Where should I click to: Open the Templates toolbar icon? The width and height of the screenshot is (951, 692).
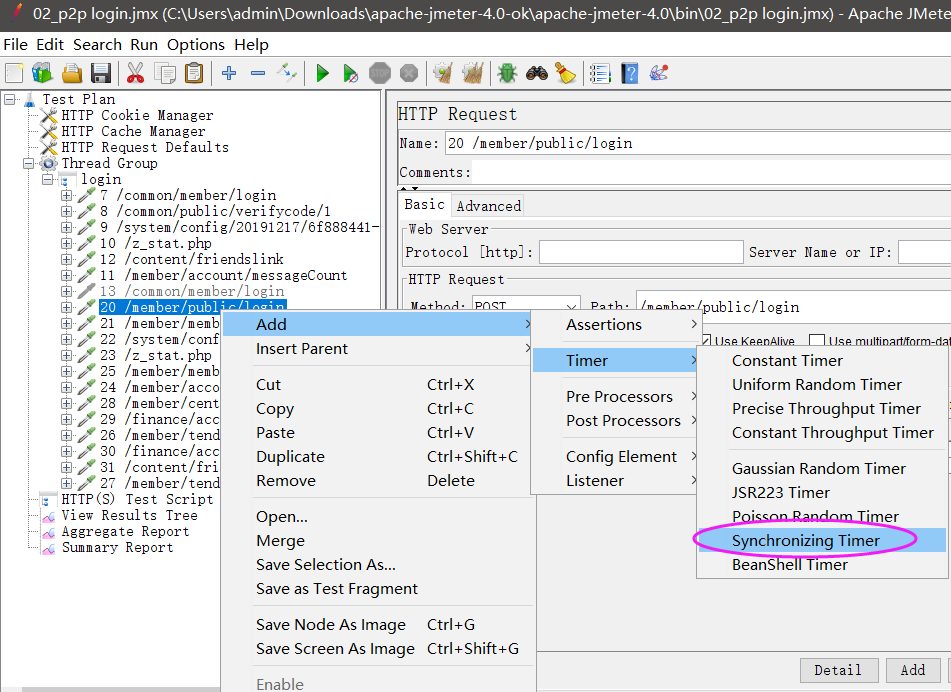coord(42,73)
